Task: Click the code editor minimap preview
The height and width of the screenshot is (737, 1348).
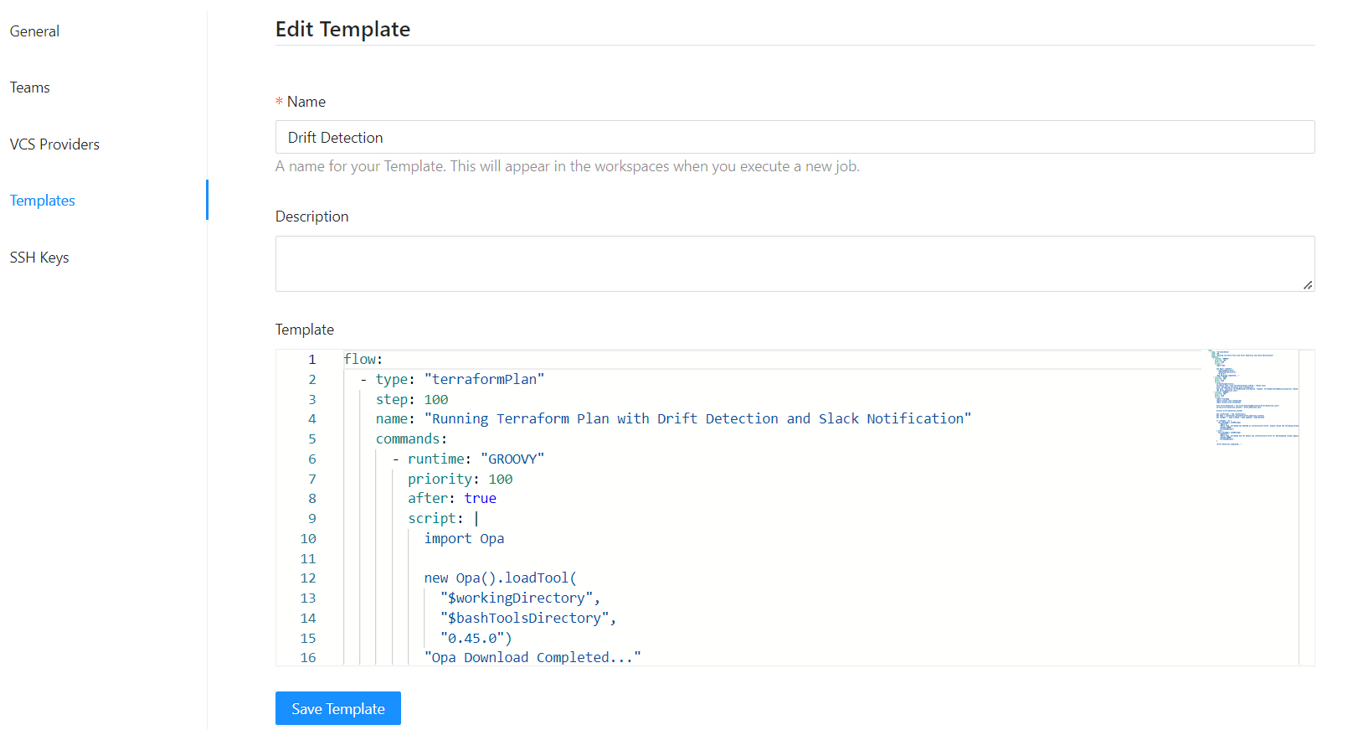Action: pyautogui.click(x=1252, y=400)
